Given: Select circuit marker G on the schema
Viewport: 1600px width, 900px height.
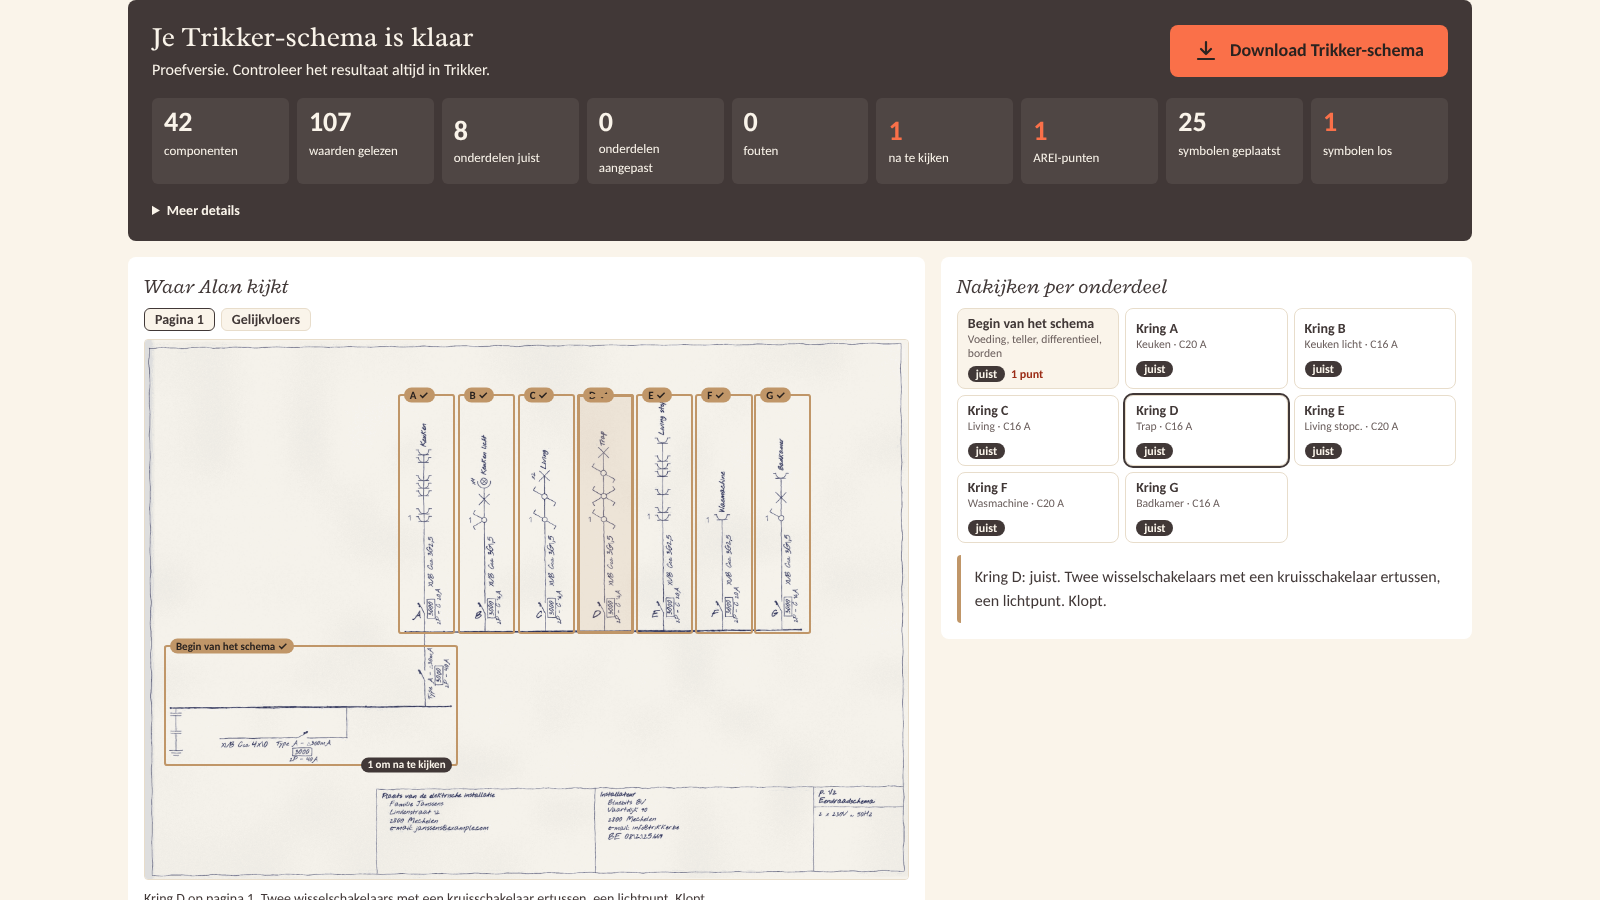Looking at the screenshot, I should (x=775, y=395).
